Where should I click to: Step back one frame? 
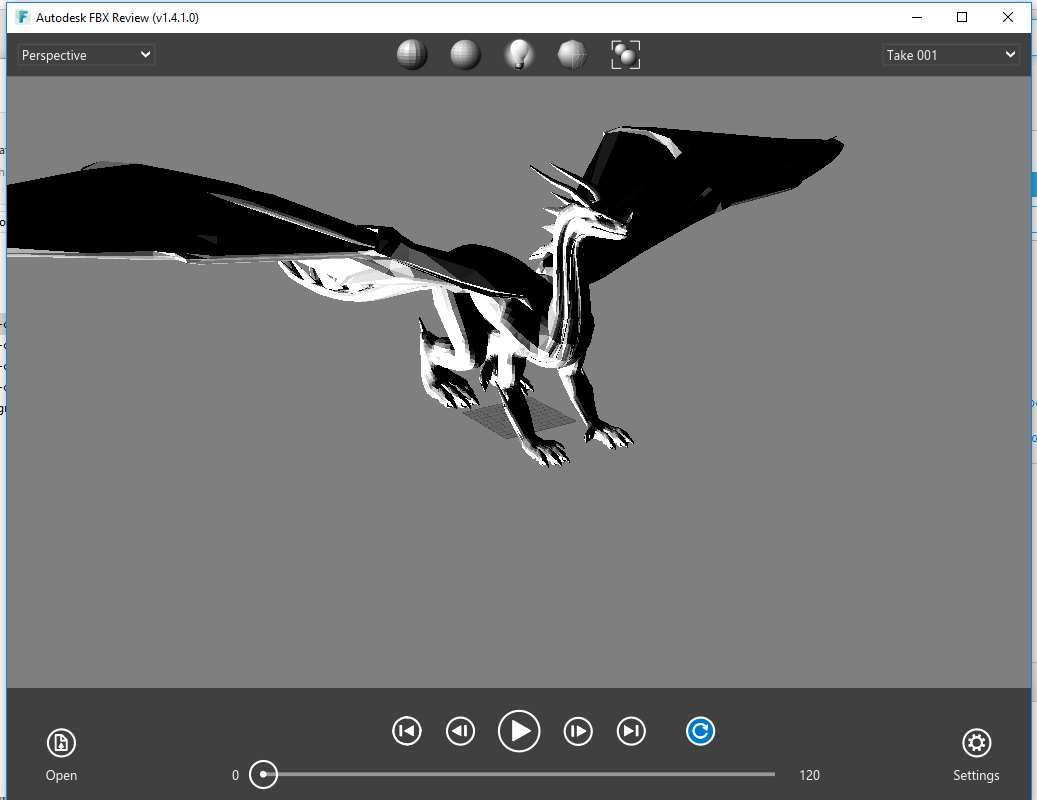[460, 731]
